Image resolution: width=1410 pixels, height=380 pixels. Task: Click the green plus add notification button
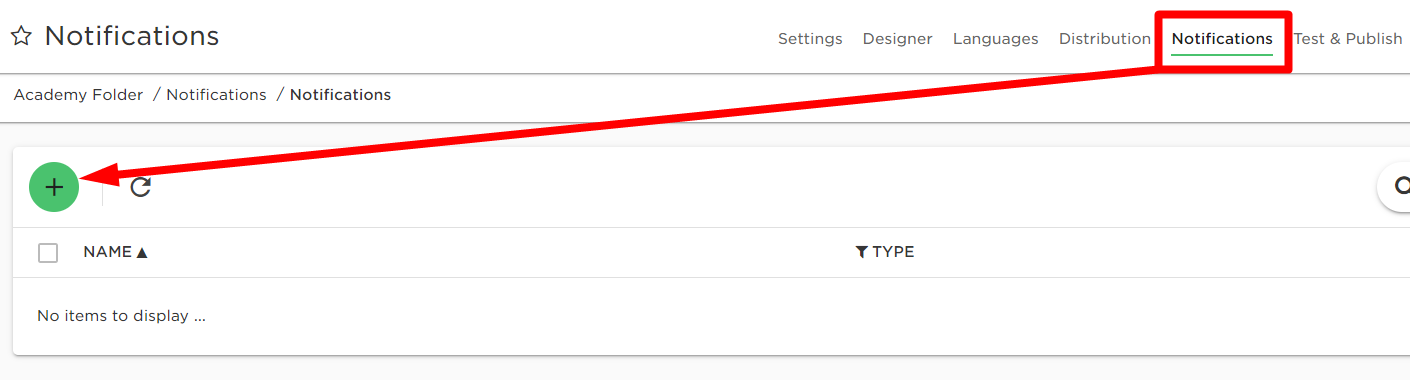[x=54, y=187]
